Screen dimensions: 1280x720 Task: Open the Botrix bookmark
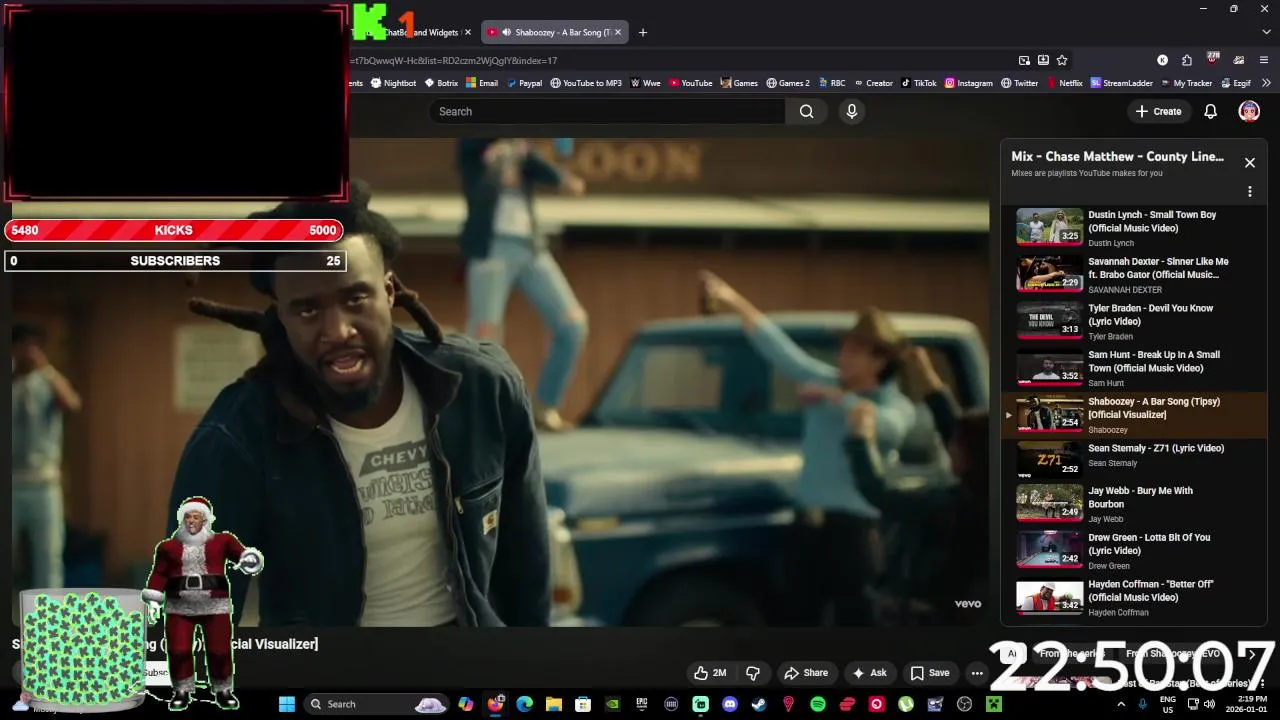click(441, 83)
